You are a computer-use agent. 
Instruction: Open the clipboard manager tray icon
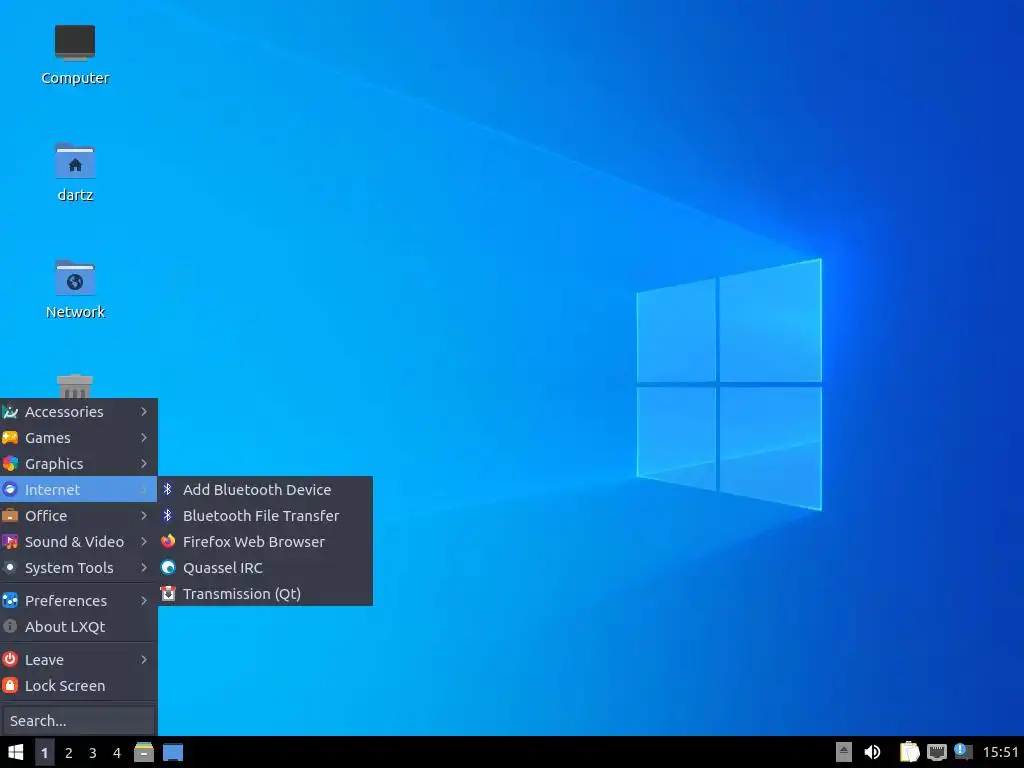point(909,752)
